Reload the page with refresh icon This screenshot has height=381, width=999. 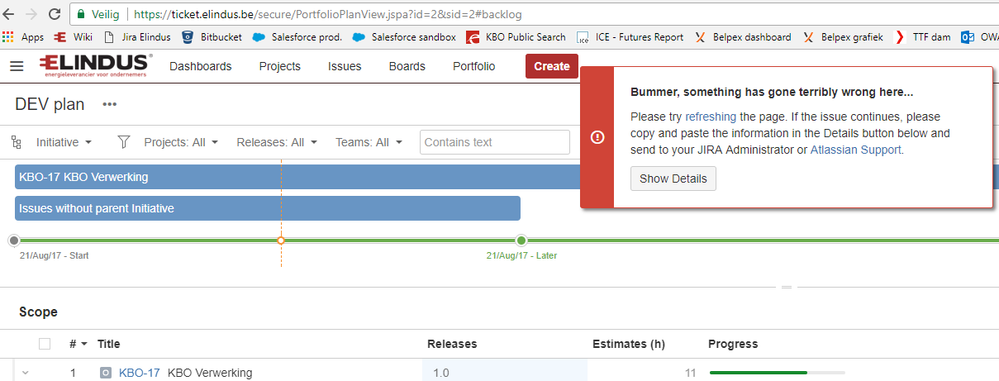(54, 13)
